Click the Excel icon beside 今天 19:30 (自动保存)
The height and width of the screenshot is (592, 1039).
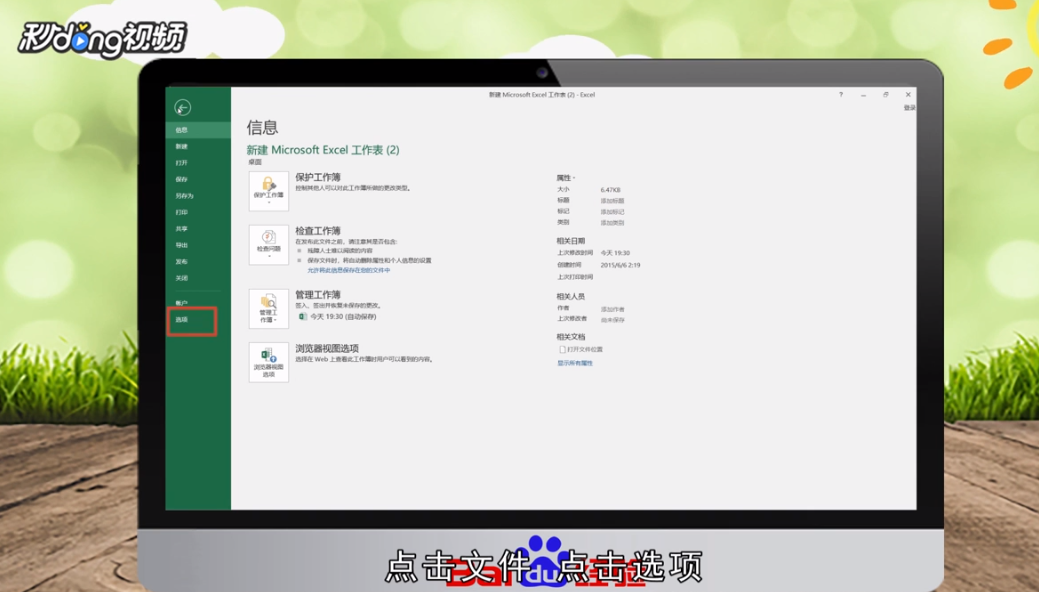[x=302, y=317]
